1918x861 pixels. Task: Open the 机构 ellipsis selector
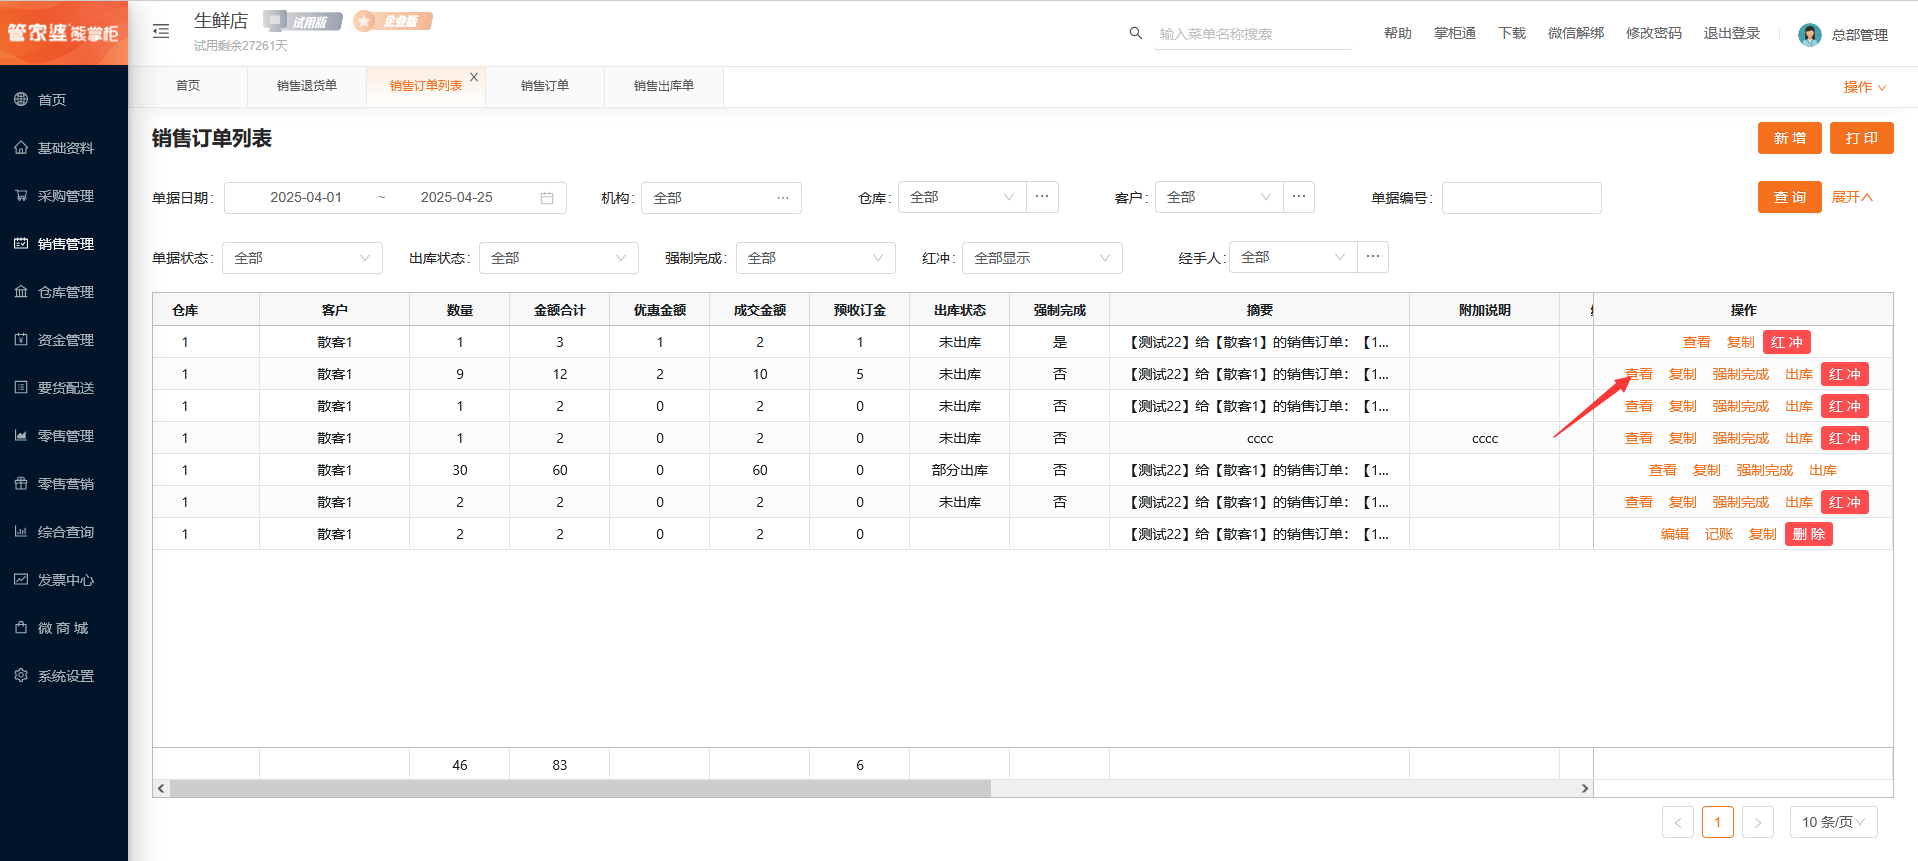click(783, 198)
